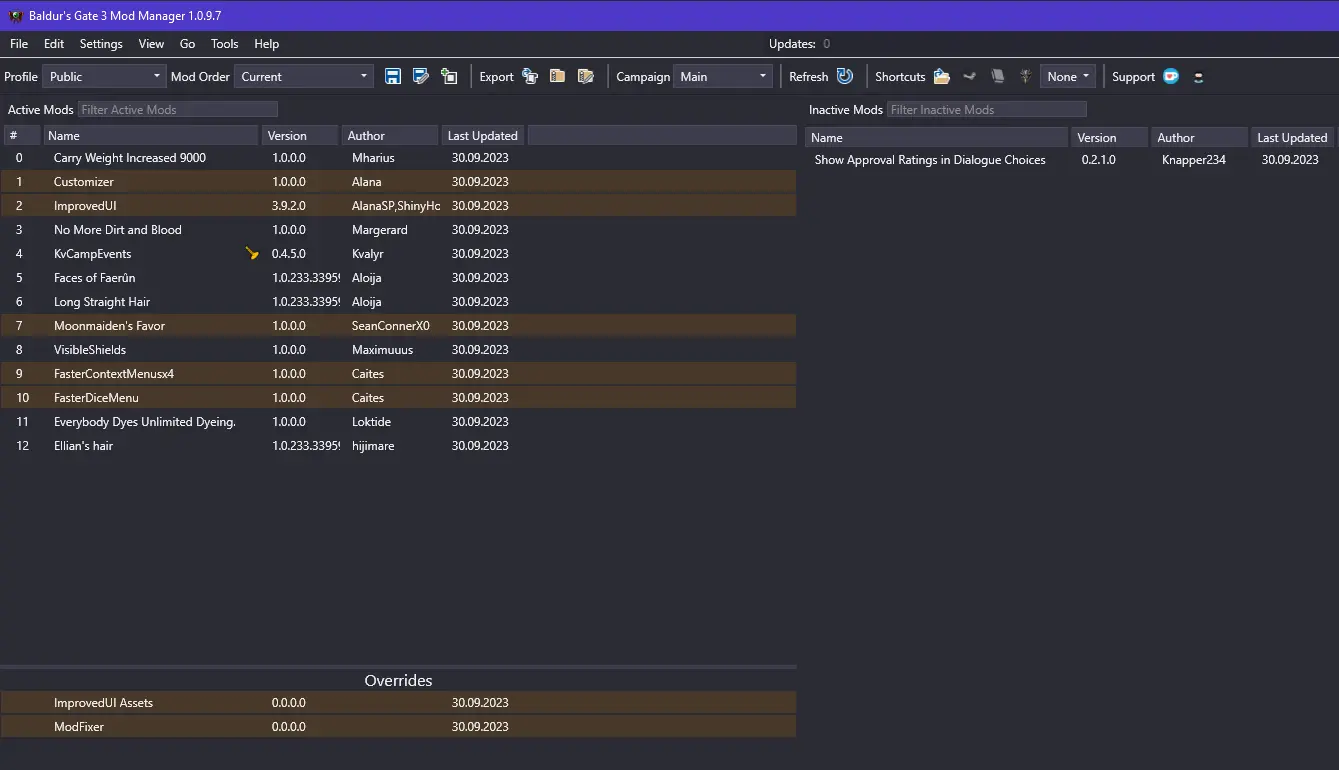Select the ModFixer override row
The image size is (1339, 770).
(x=398, y=727)
